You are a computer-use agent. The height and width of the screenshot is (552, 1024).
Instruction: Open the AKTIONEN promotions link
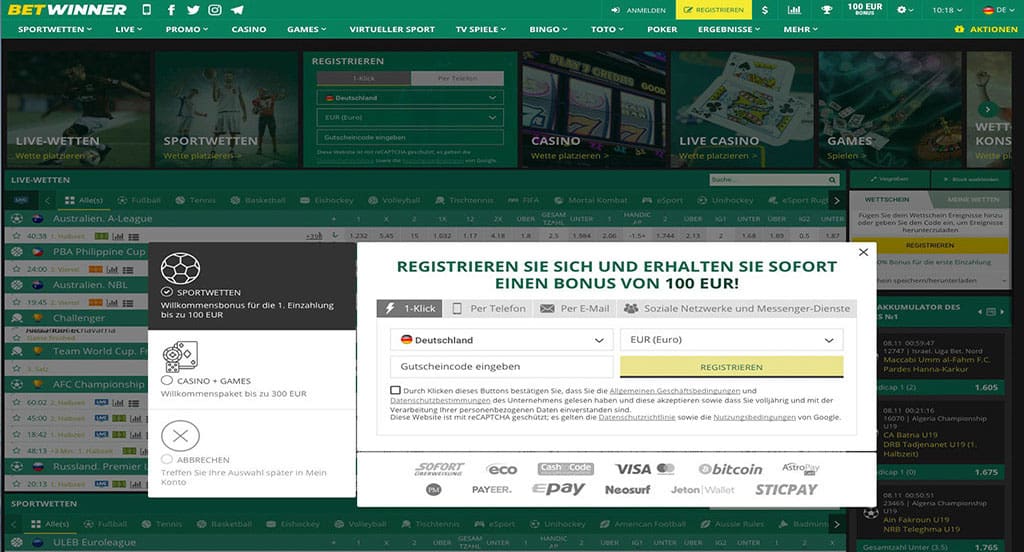coord(986,29)
